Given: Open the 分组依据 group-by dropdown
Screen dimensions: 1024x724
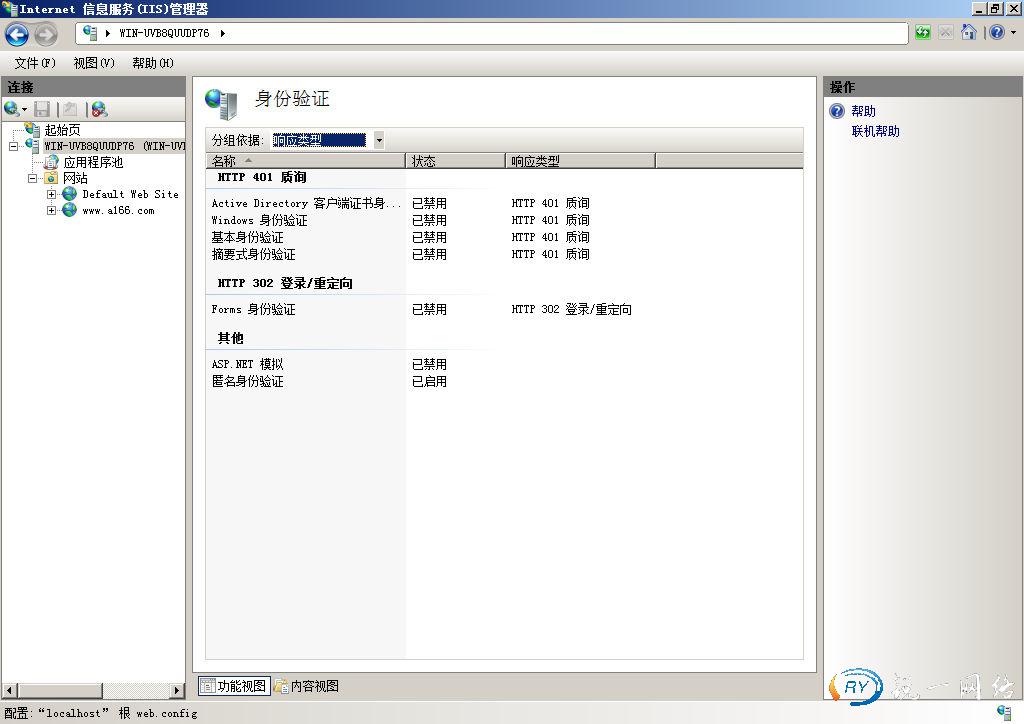Looking at the screenshot, I should coord(378,141).
